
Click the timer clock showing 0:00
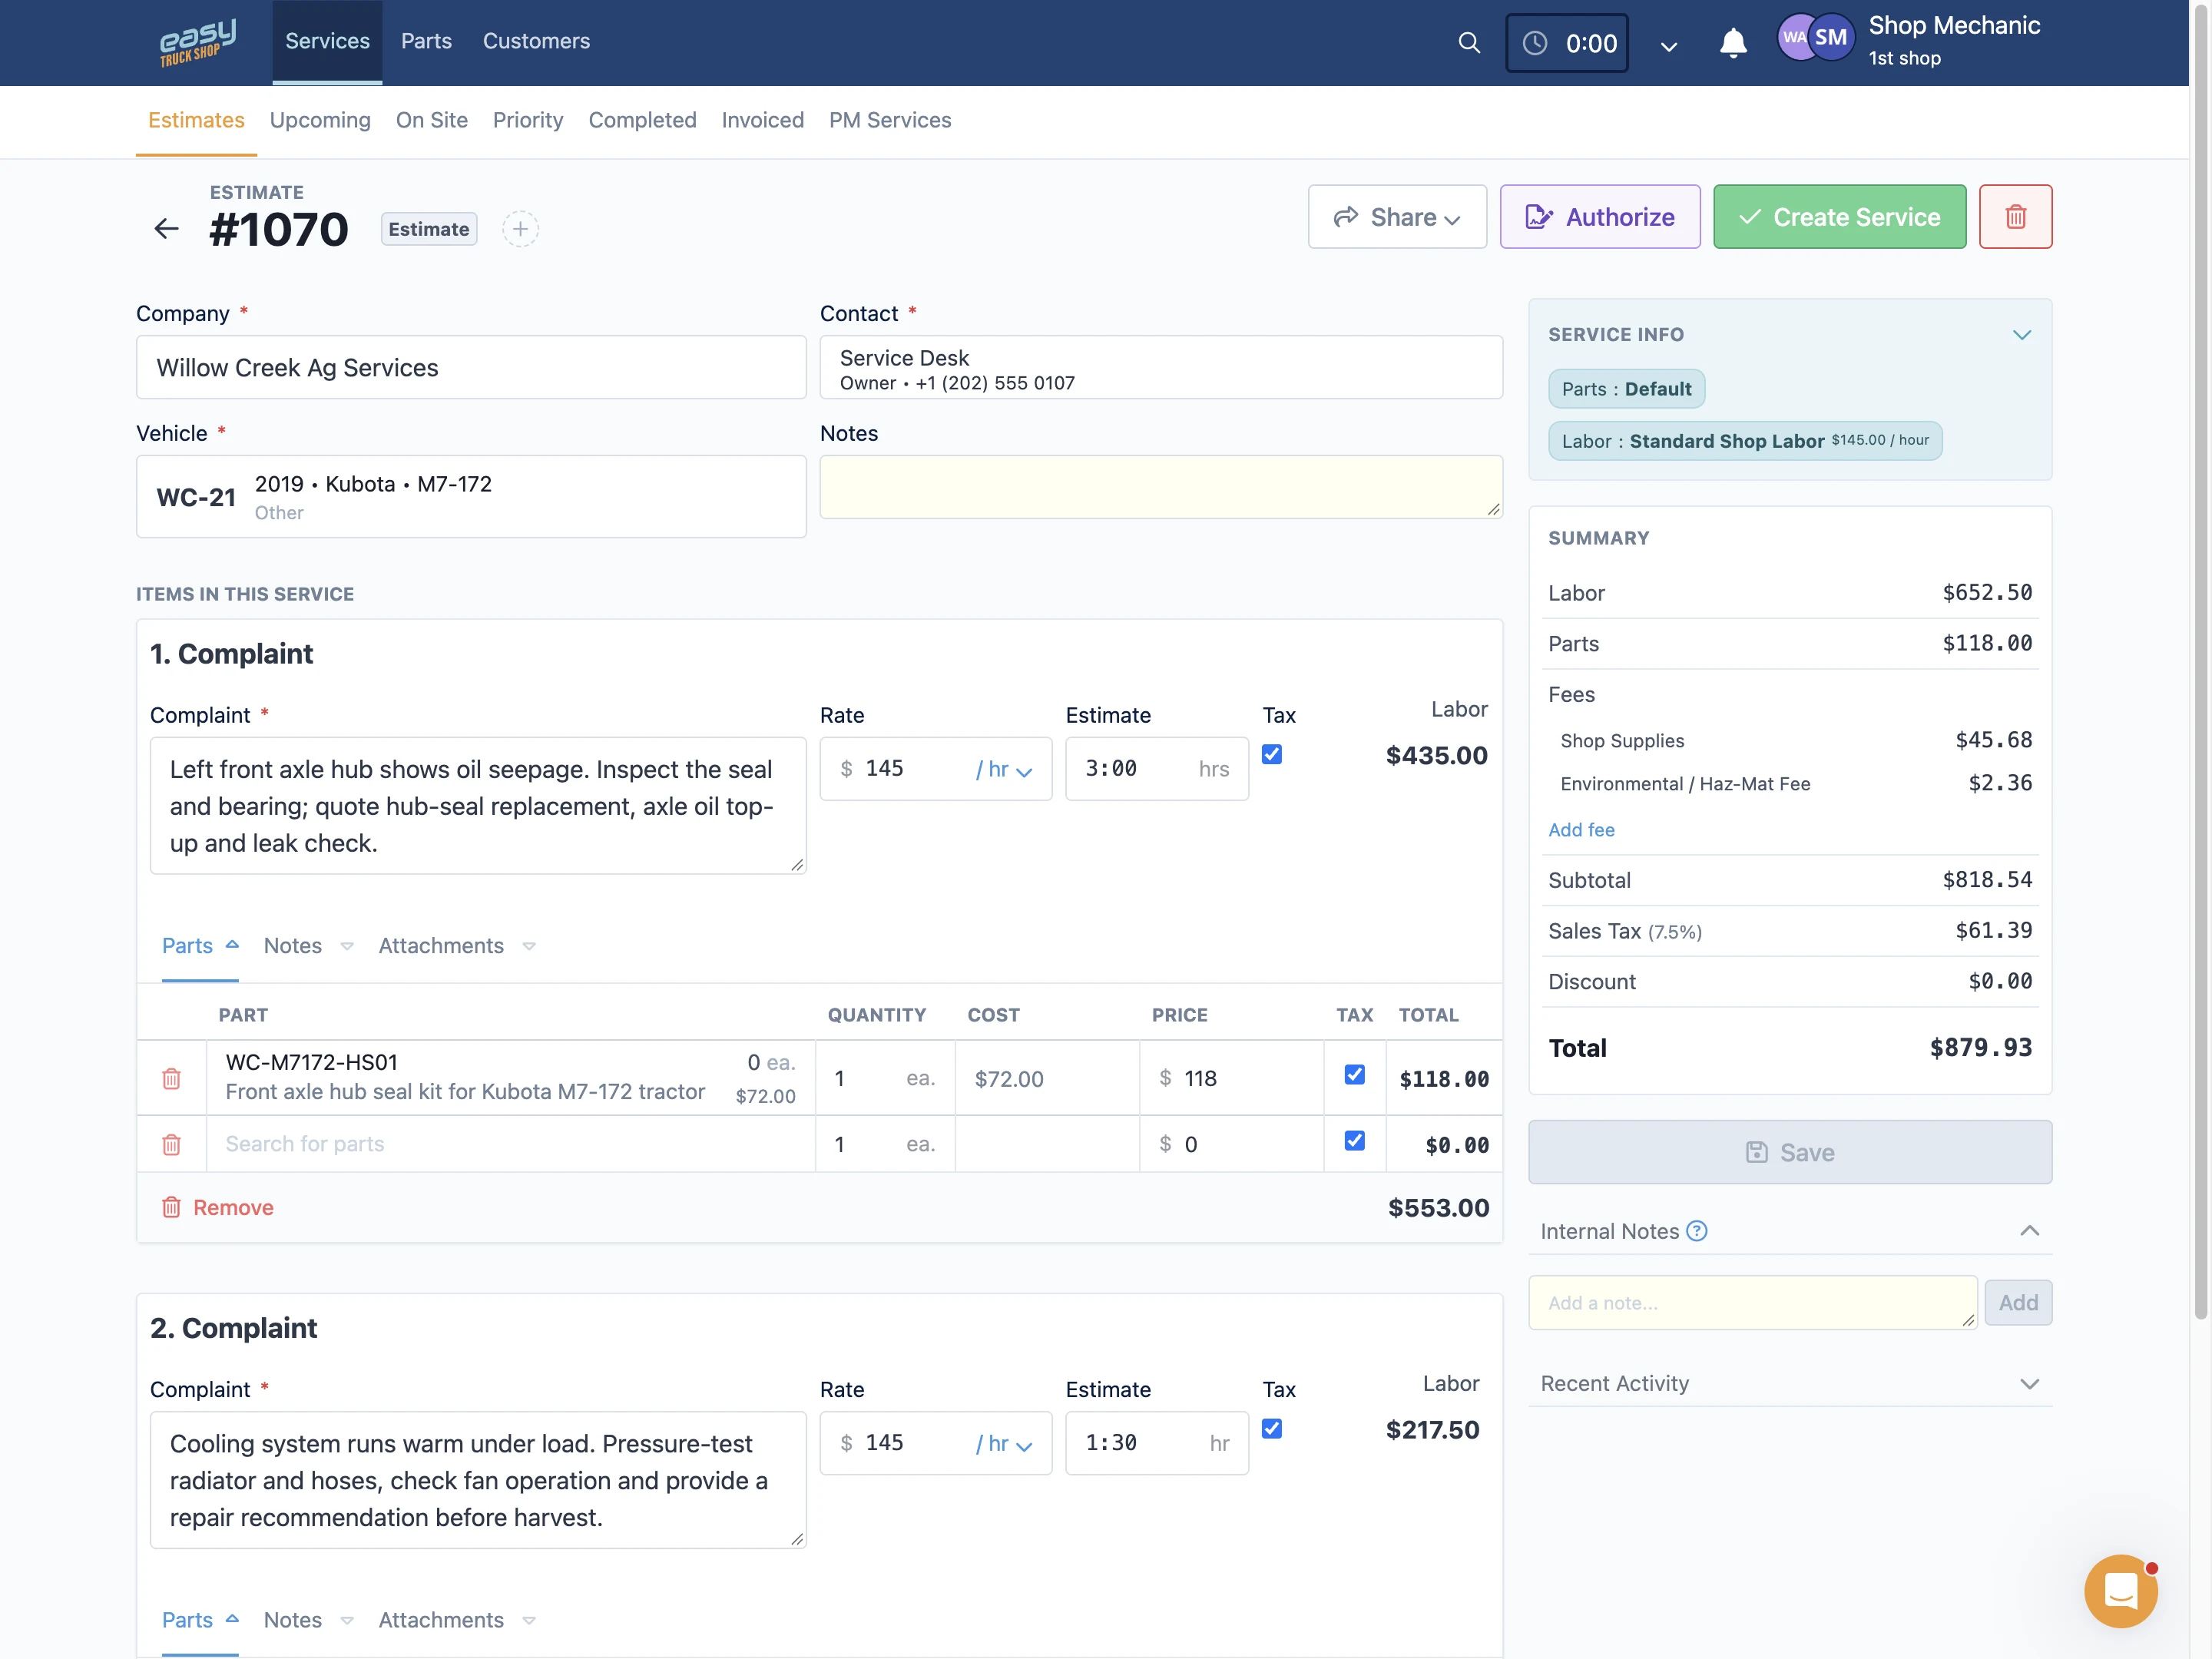click(x=1567, y=43)
